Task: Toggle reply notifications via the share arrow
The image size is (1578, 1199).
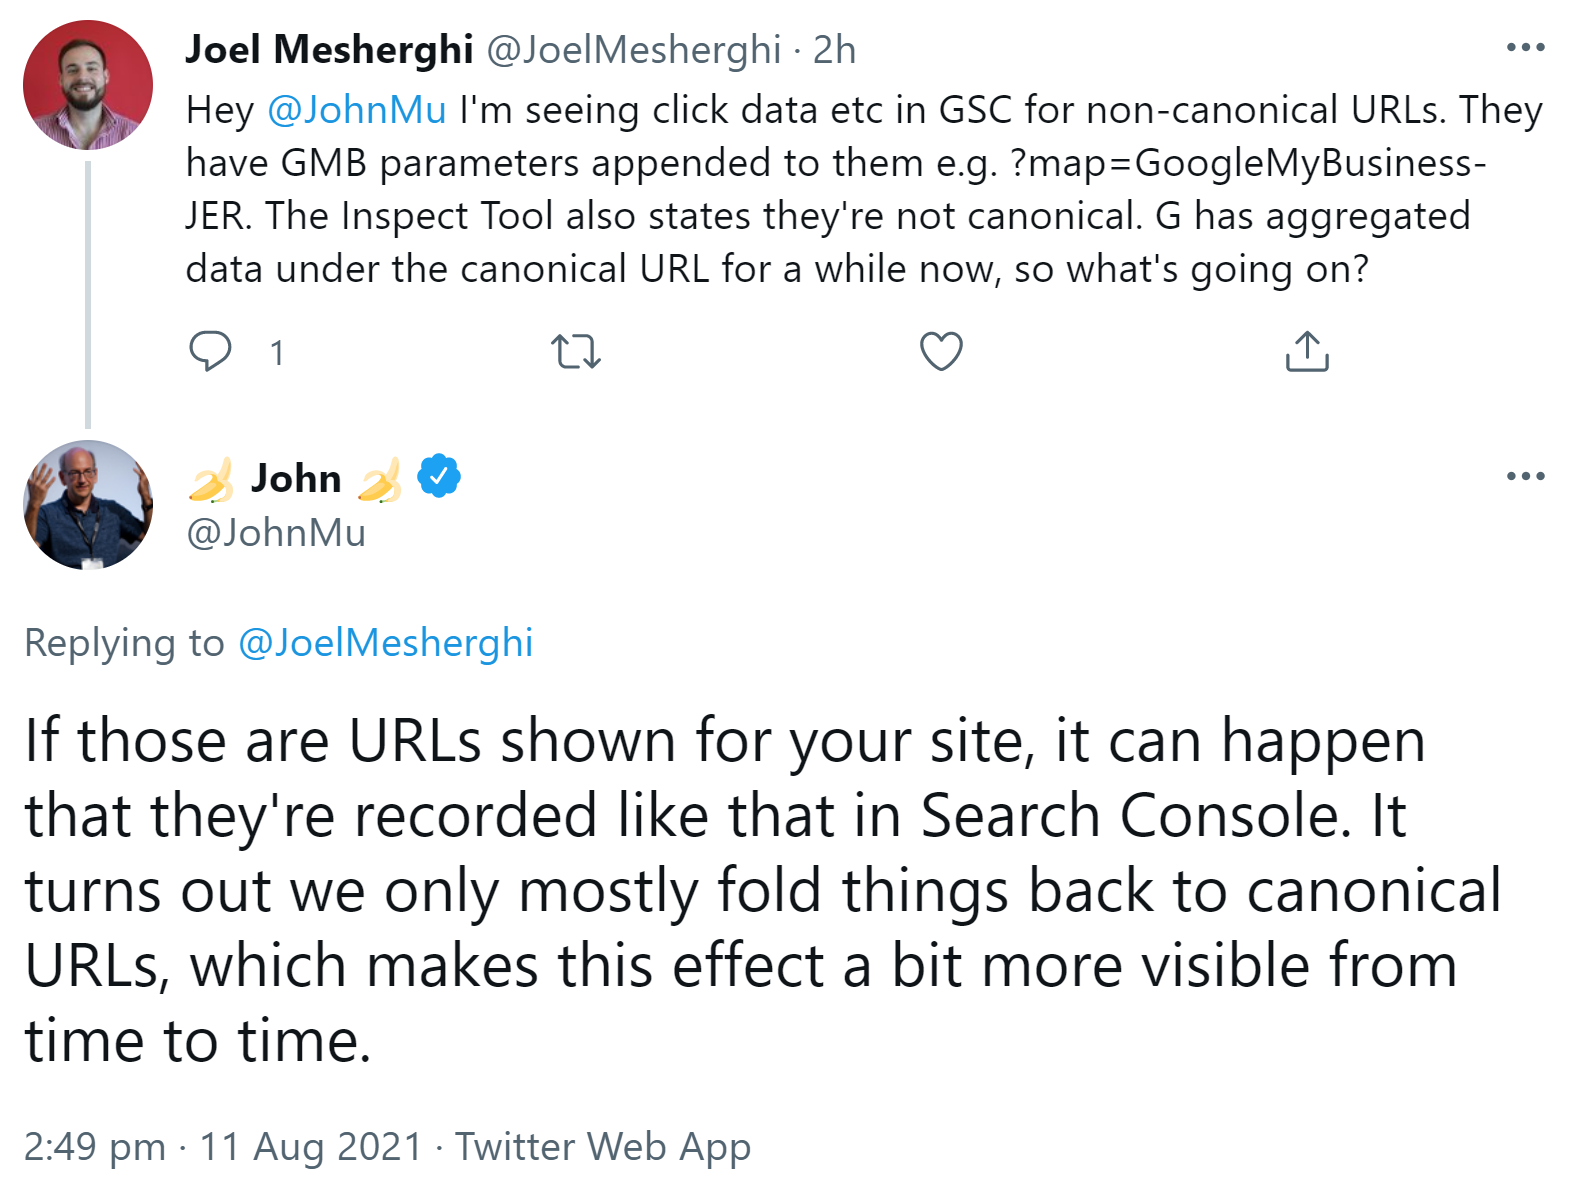Action: click(1306, 351)
